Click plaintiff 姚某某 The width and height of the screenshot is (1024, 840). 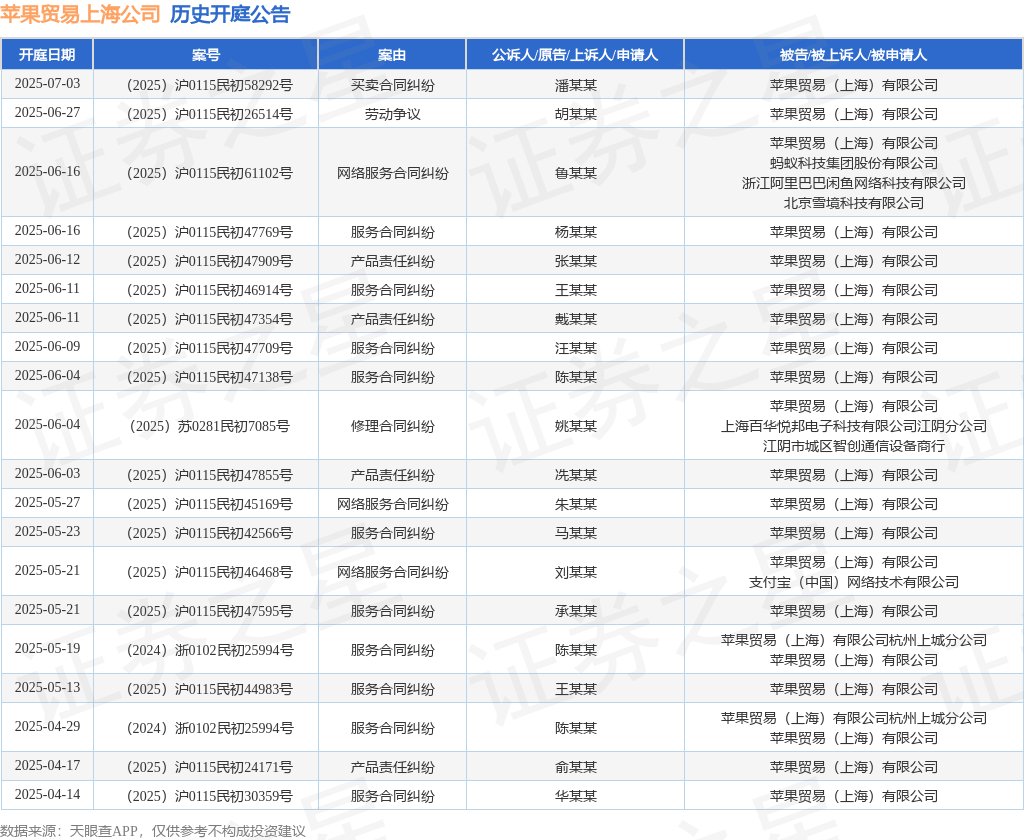[575, 427]
